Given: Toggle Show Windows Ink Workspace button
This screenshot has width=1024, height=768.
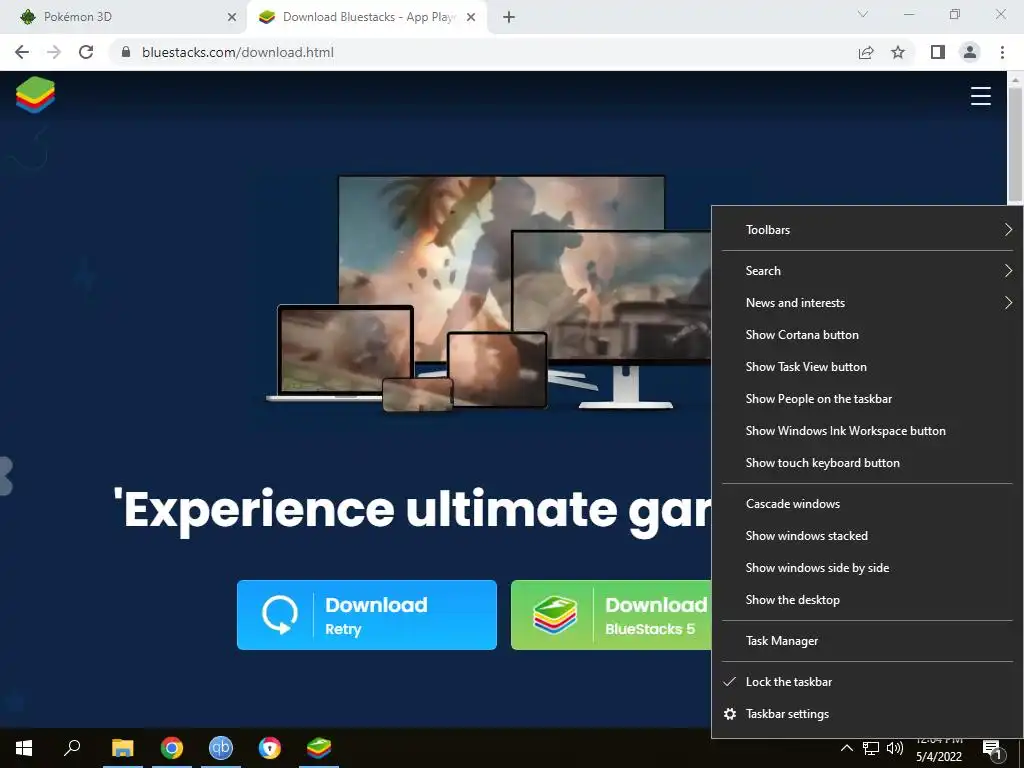Looking at the screenshot, I should pos(867,431).
